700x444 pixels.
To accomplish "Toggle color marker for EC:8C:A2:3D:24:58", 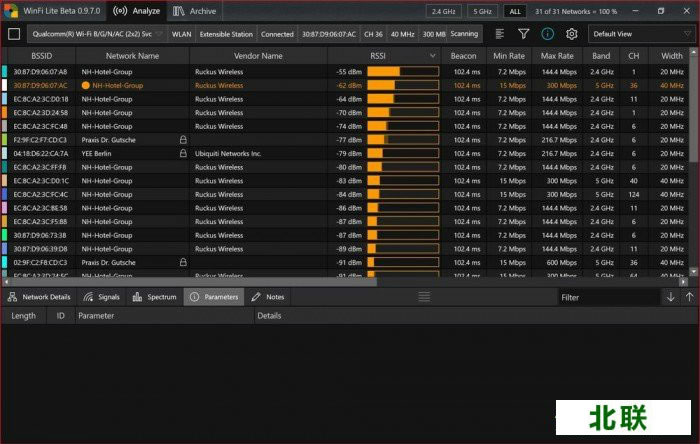I will [x=4, y=112].
